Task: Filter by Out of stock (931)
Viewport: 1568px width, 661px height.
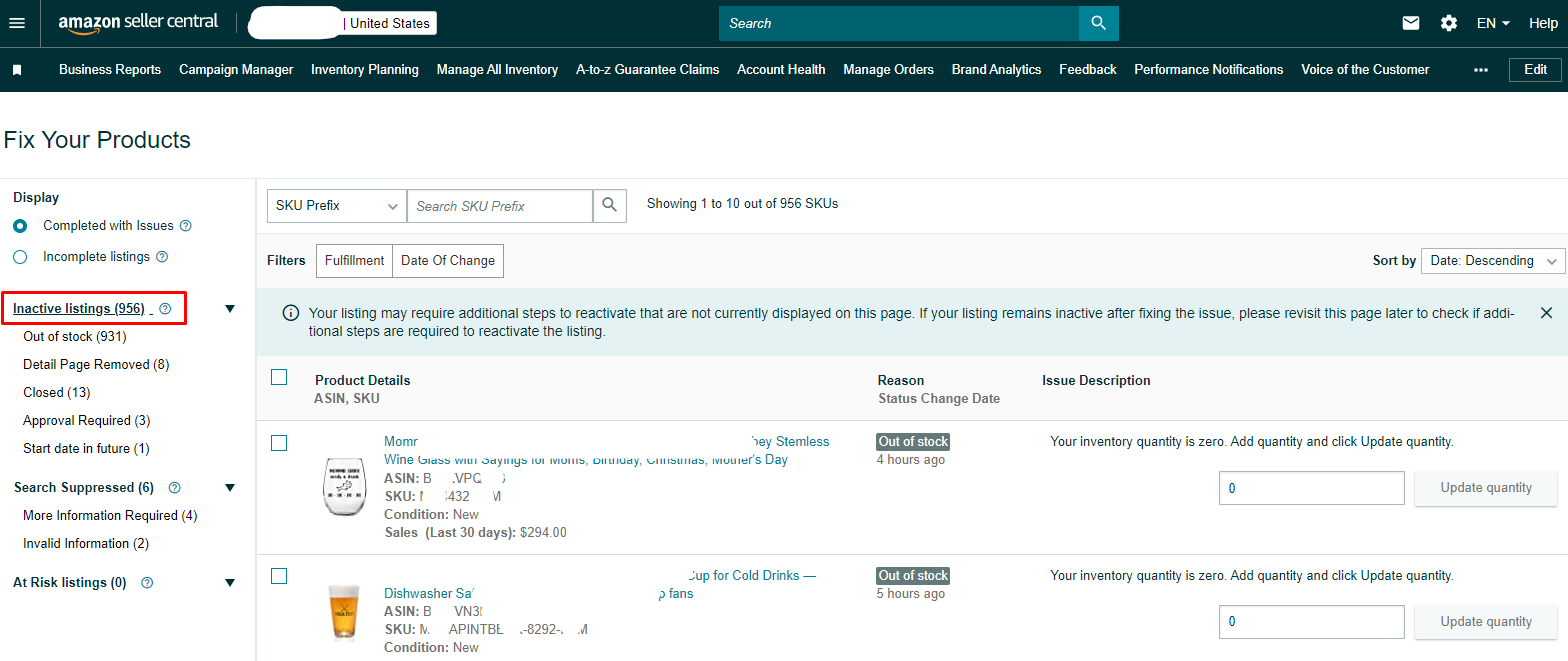Action: (75, 337)
